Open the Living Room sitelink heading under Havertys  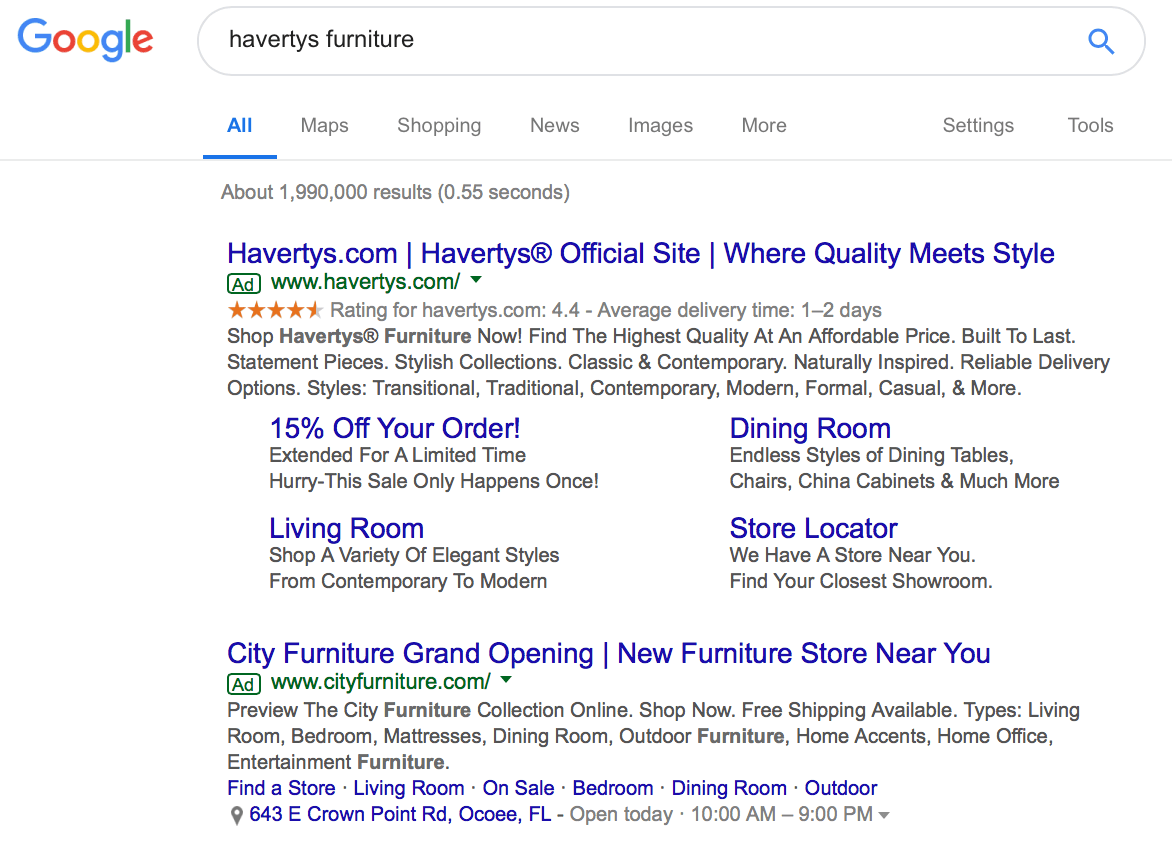[346, 529]
